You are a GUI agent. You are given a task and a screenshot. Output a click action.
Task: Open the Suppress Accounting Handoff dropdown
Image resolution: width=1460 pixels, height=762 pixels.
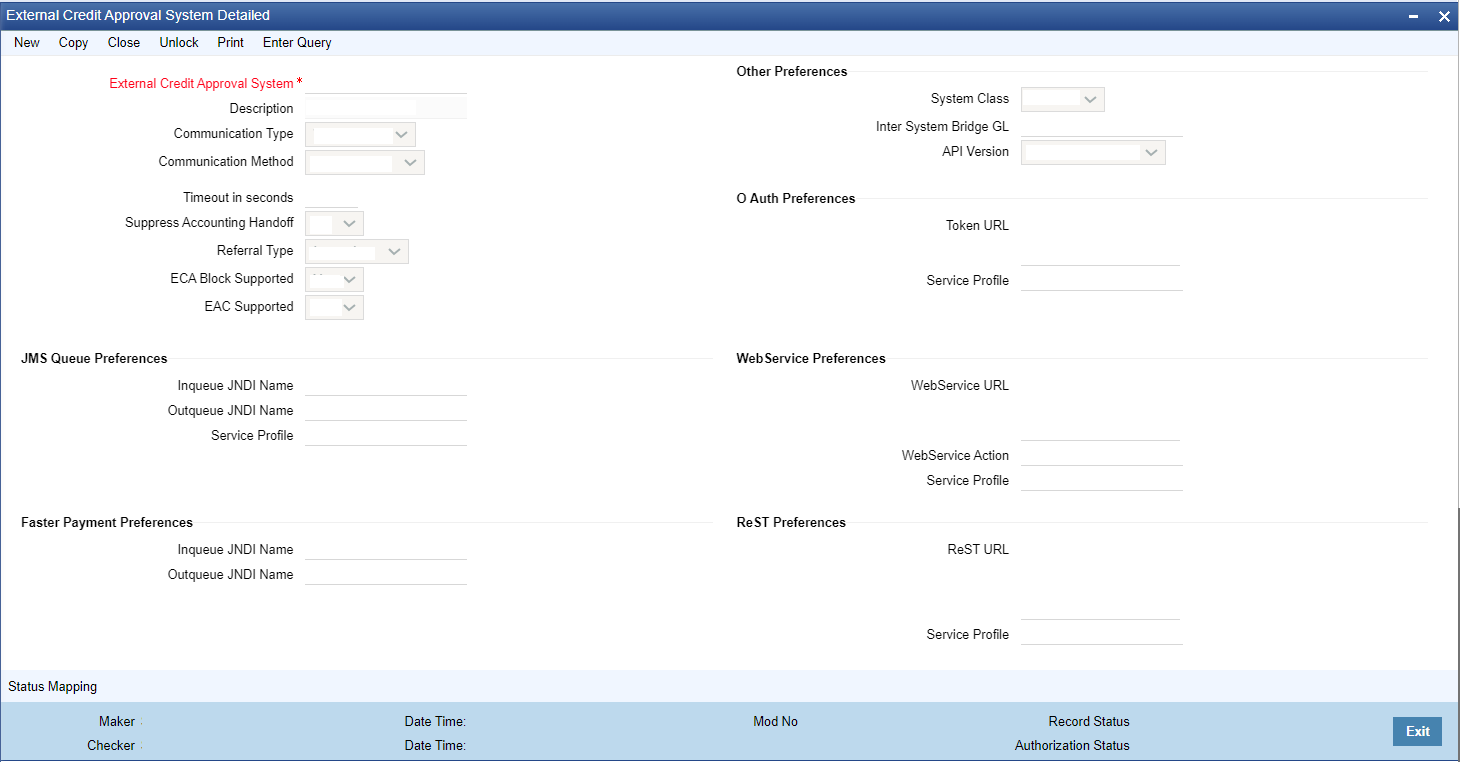334,223
